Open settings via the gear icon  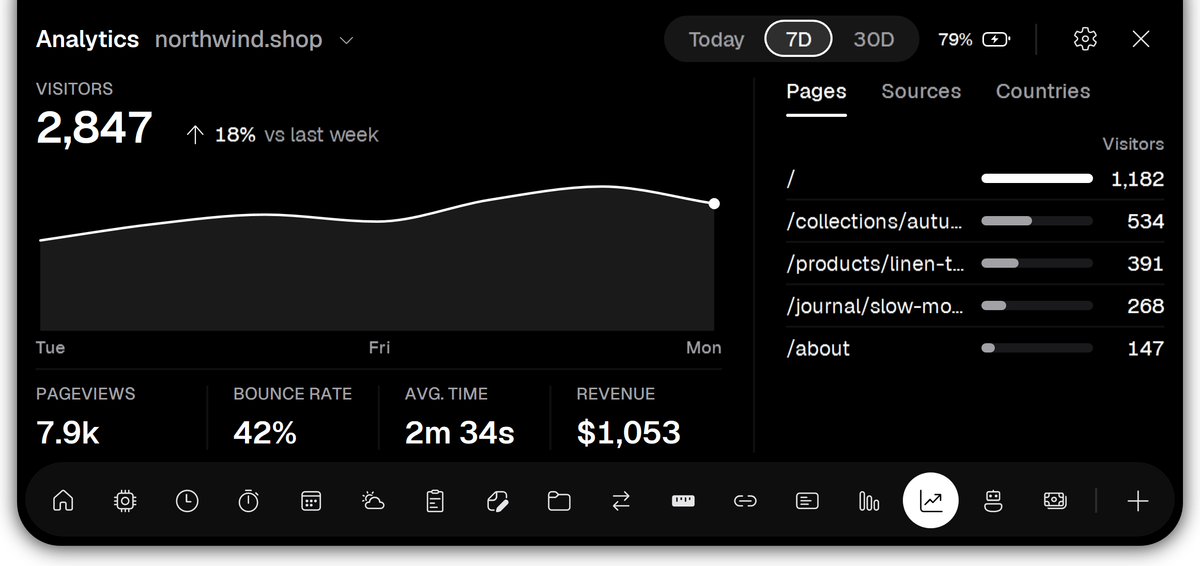1085,39
